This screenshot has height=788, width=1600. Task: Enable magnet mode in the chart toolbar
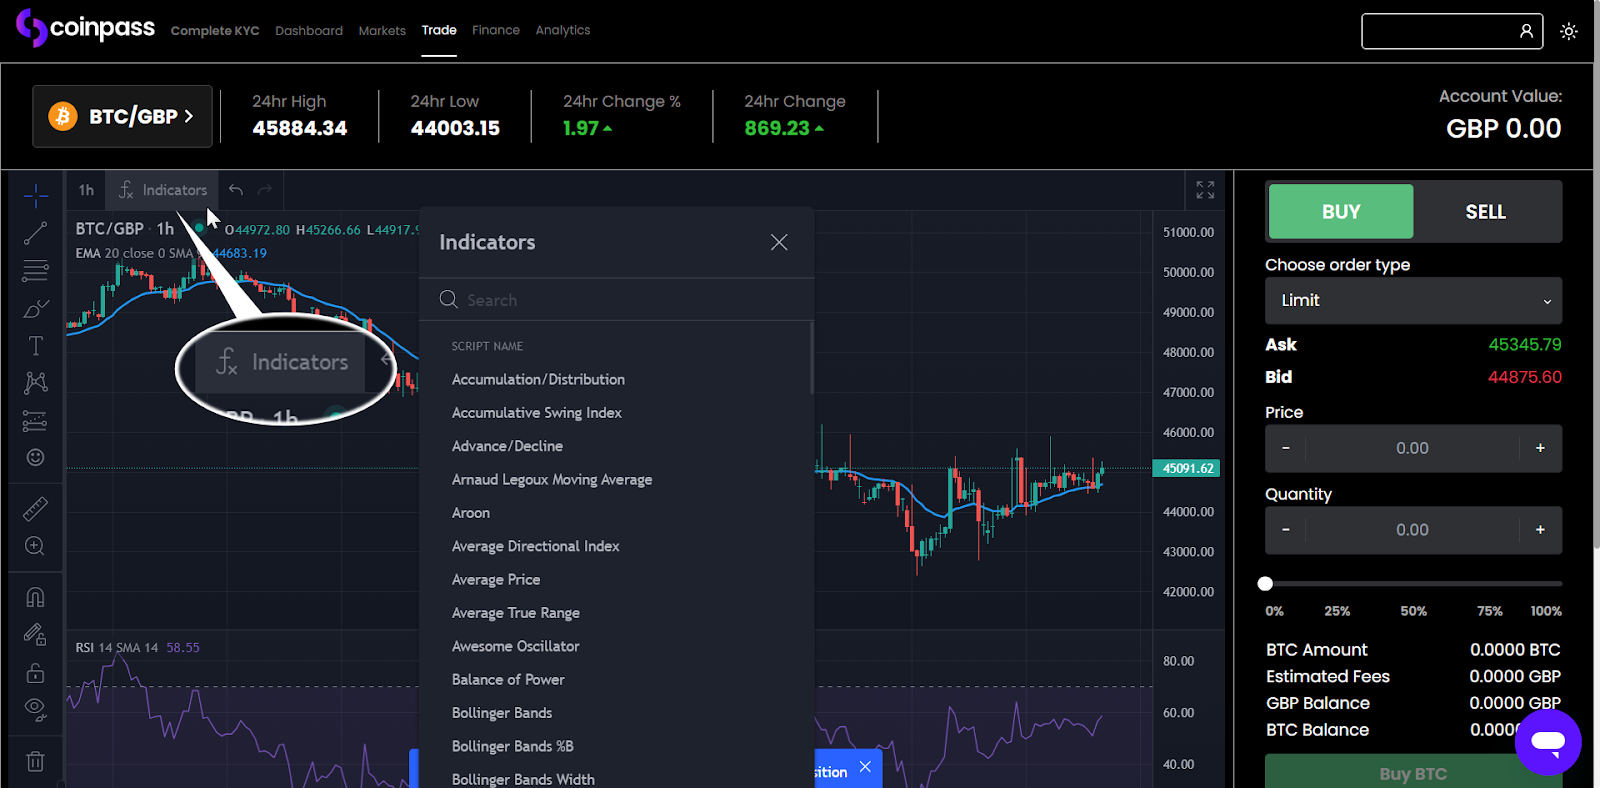(x=35, y=598)
